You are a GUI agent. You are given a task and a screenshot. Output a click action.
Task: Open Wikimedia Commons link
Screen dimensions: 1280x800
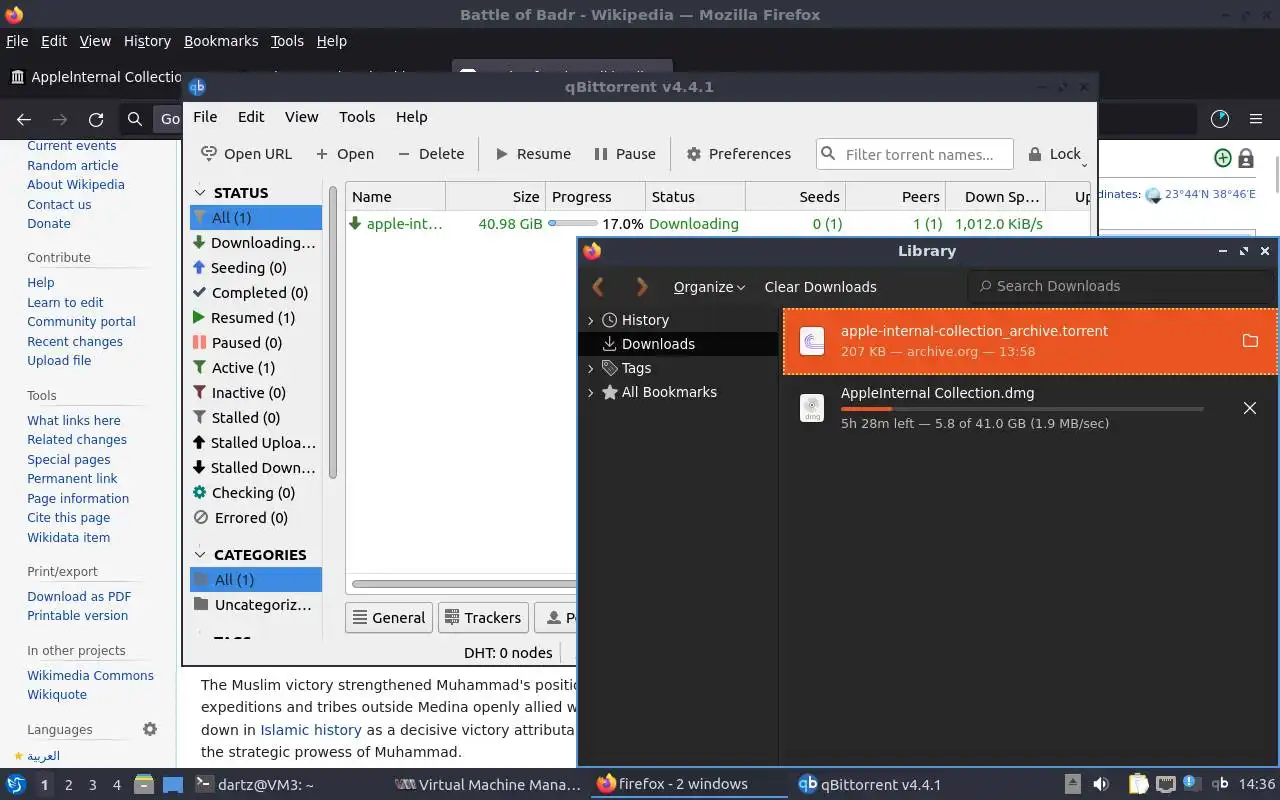point(90,675)
